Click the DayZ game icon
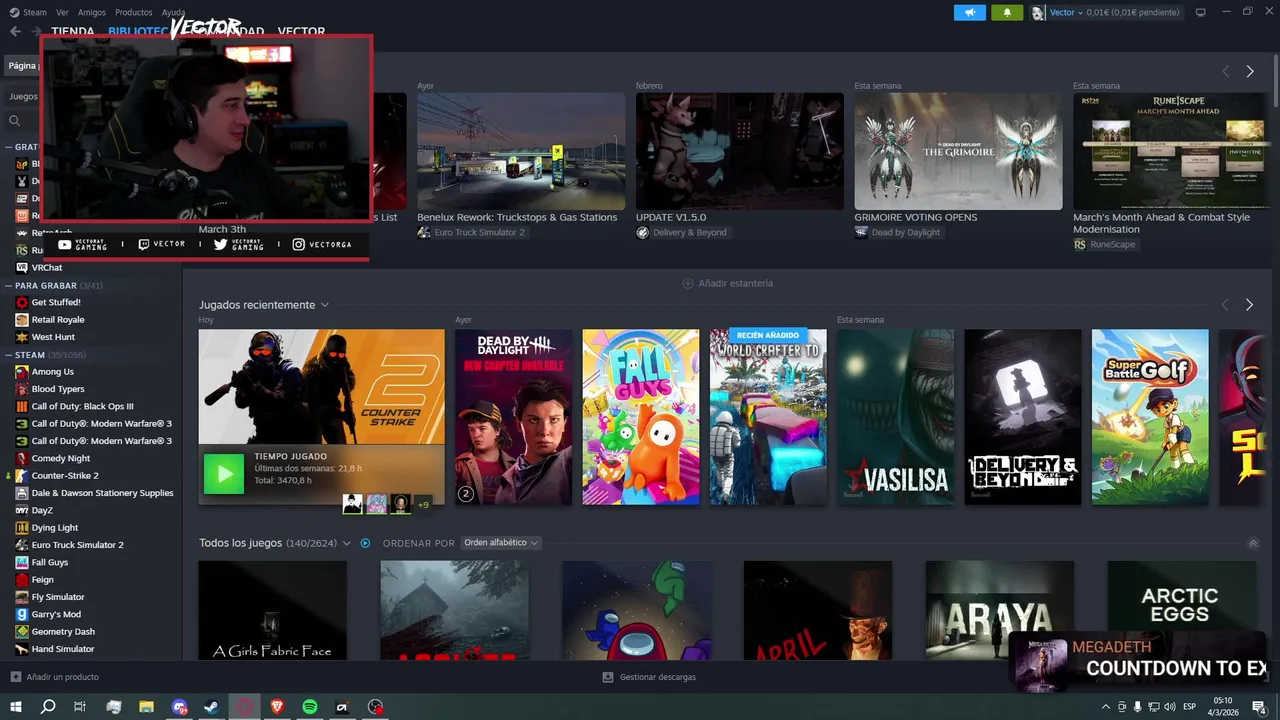The width and height of the screenshot is (1280, 720). [x=22, y=510]
